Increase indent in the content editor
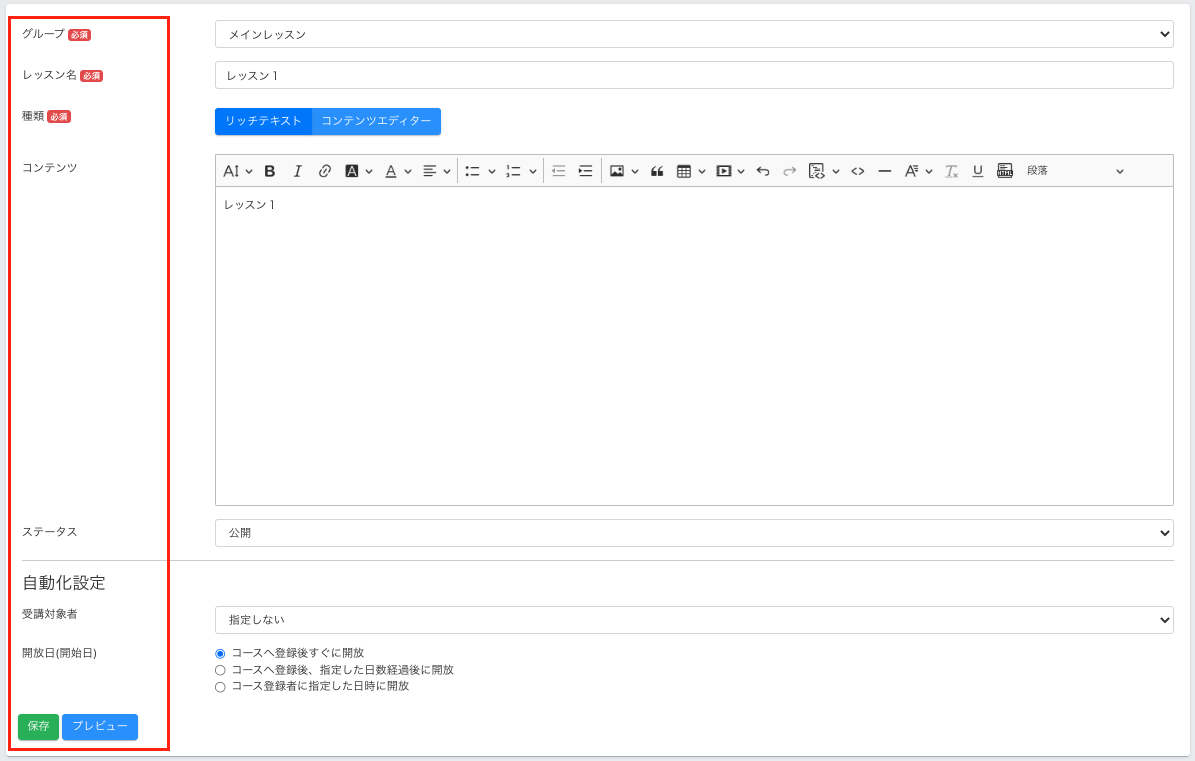 [586, 171]
